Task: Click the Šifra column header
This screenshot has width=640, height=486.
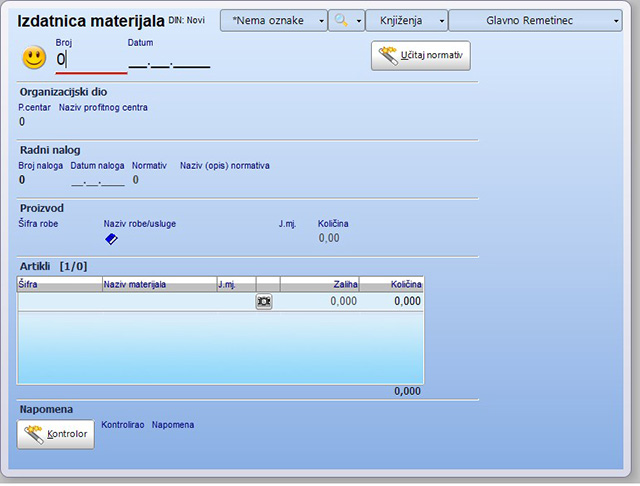Action: tap(59, 284)
